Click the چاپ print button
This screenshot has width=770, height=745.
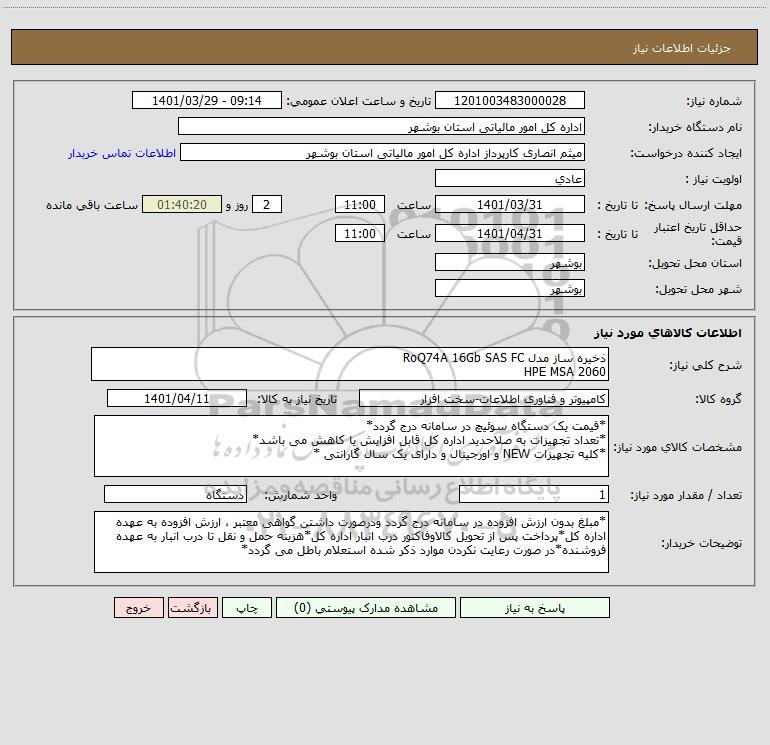[x=247, y=607]
